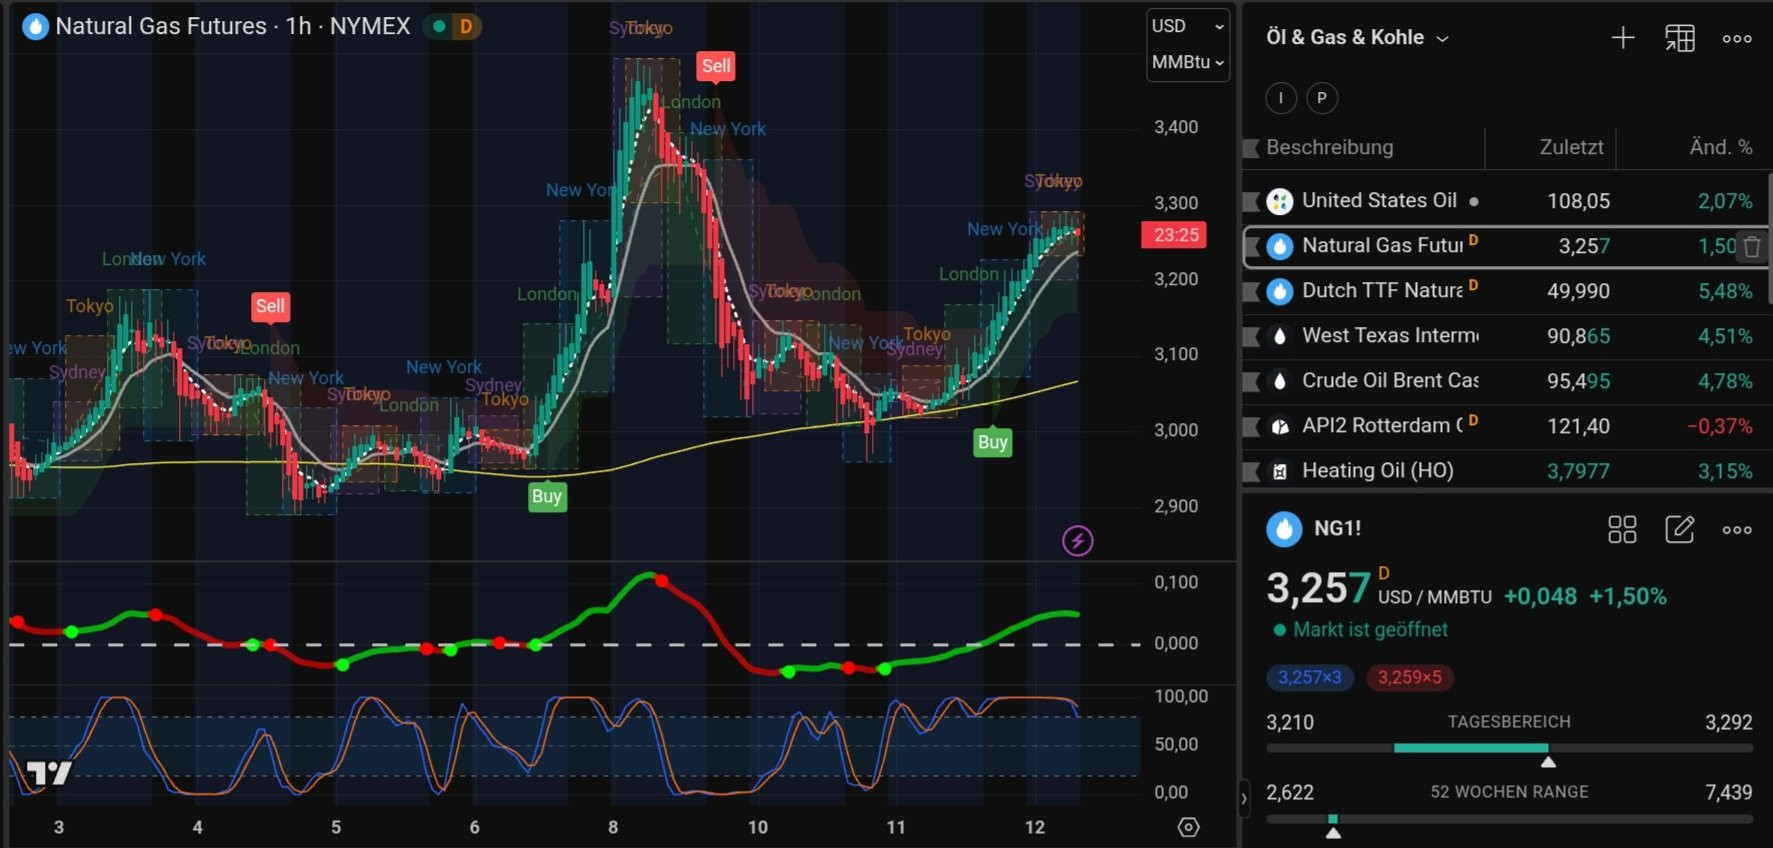The width and height of the screenshot is (1773, 848).
Task: Click the Tagesbereich range slider bar
Action: (x=1508, y=748)
